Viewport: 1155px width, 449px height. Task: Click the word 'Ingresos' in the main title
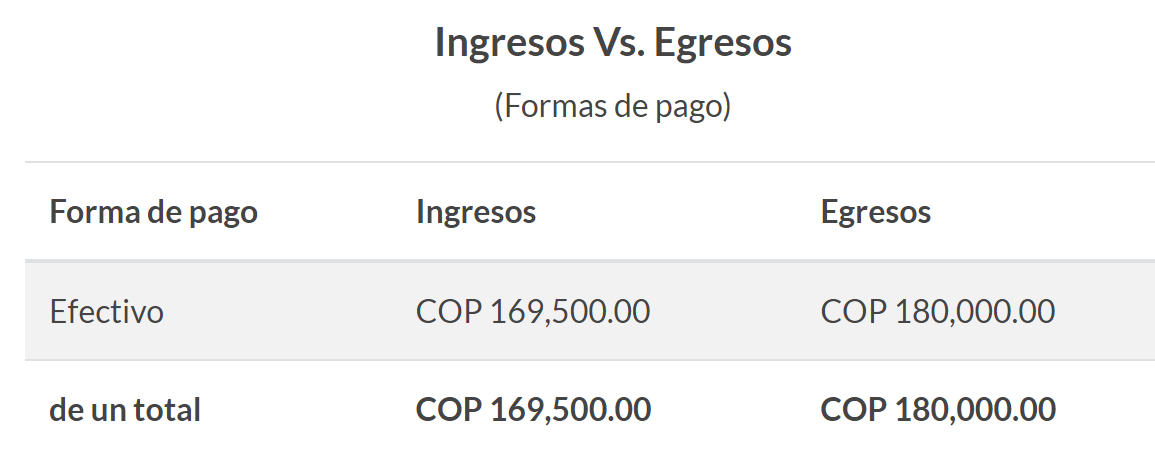[x=509, y=44]
